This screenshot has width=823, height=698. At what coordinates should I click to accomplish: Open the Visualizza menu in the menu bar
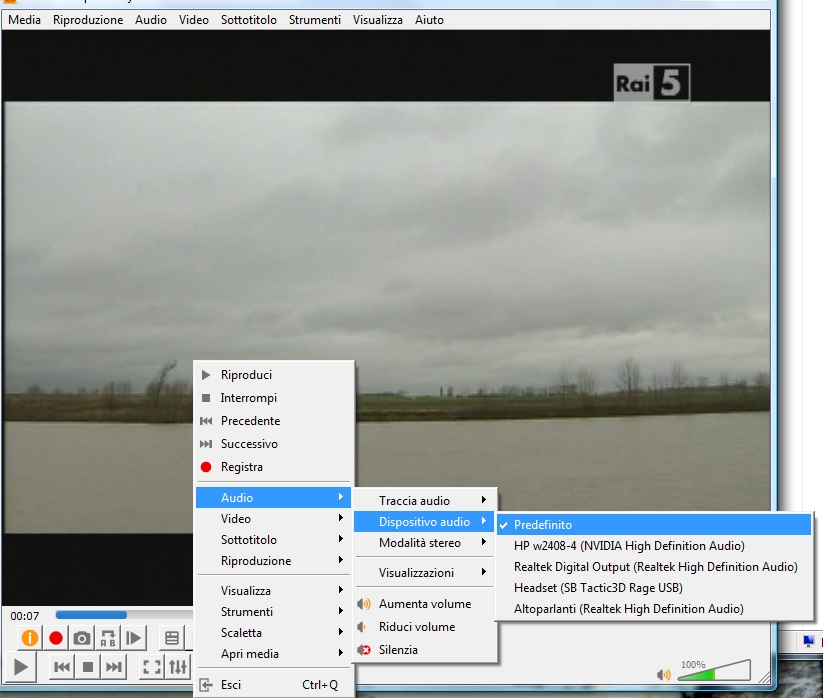point(377,20)
